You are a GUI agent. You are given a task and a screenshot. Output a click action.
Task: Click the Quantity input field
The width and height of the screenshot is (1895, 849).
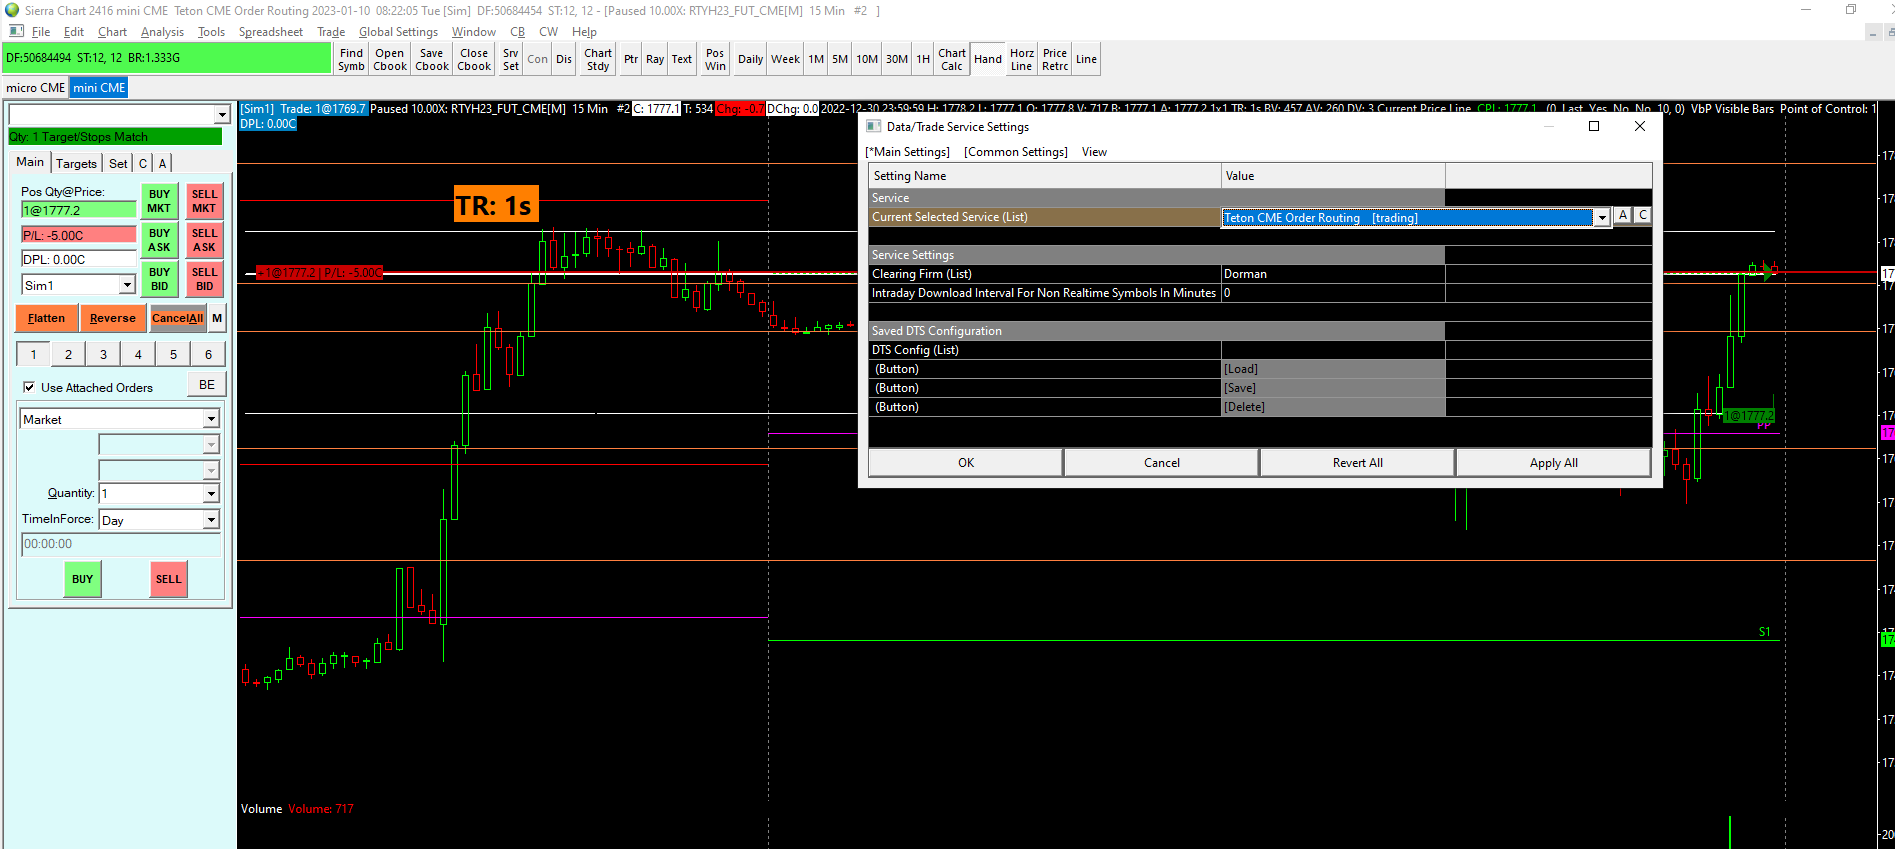click(150, 493)
